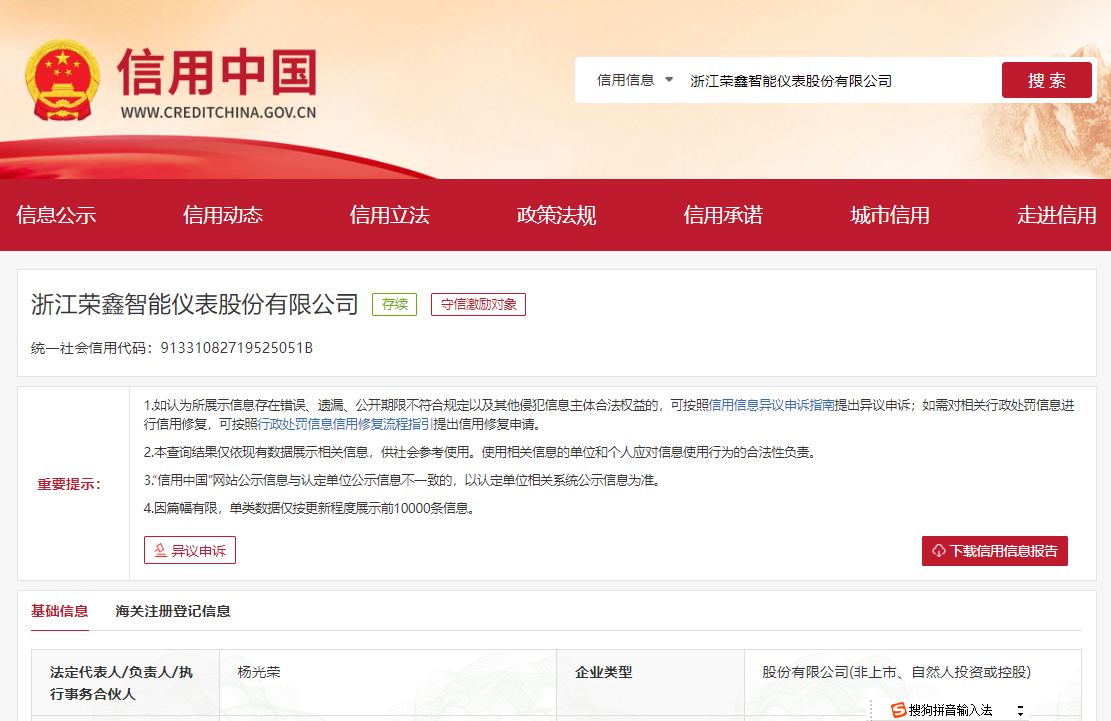Open the 城市信用 menu item
This screenshot has height=721, width=1111.
click(x=889, y=215)
